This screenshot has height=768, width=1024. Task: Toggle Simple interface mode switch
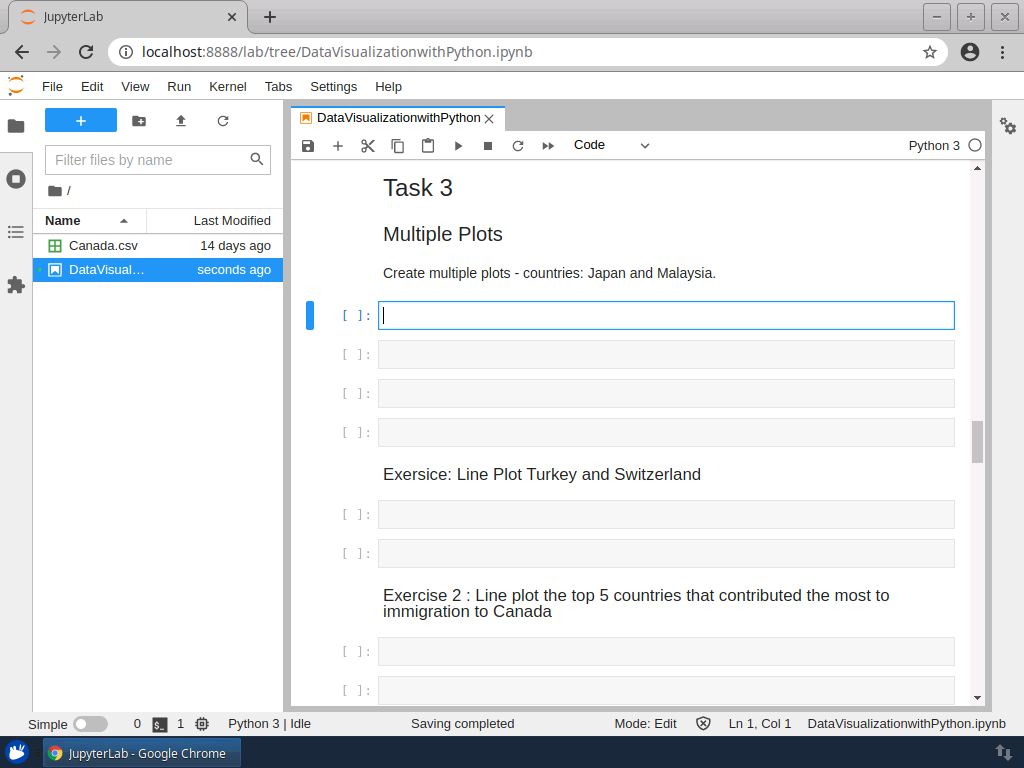click(90, 724)
